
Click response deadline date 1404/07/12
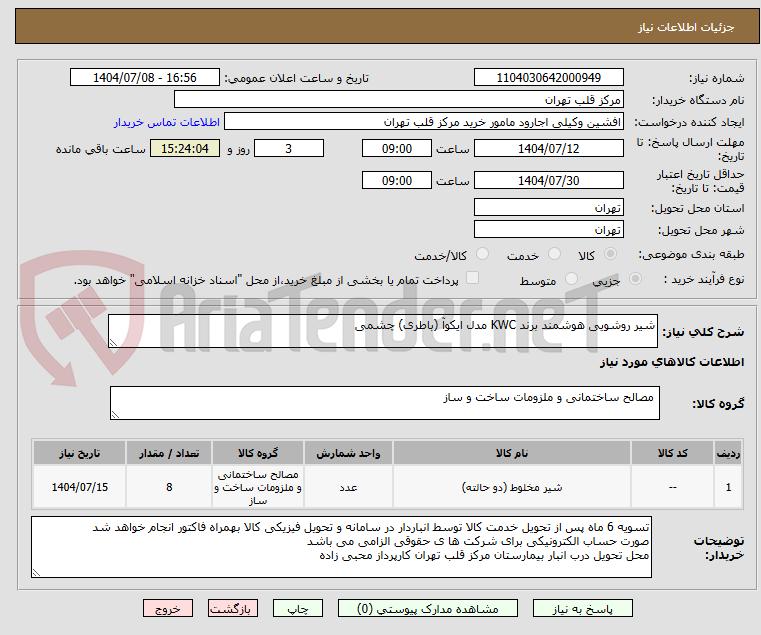coord(548,149)
